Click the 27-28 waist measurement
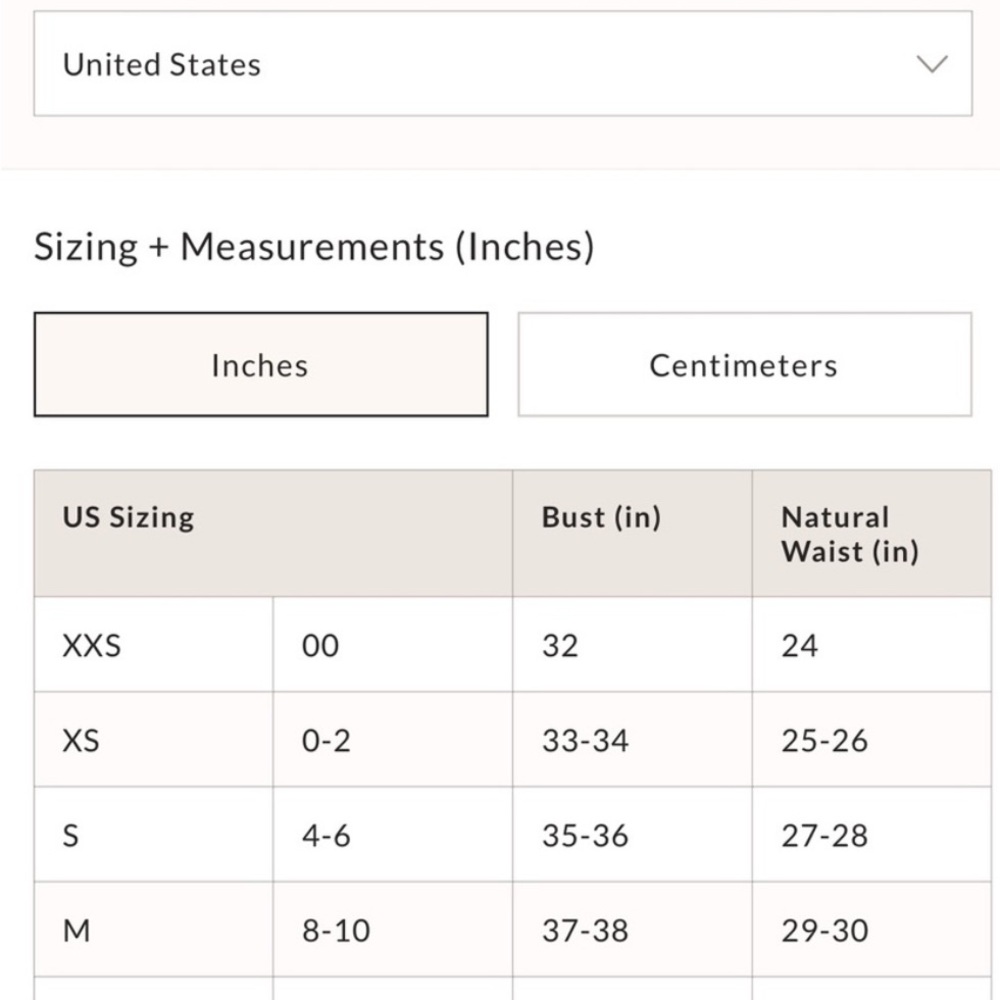 coord(824,835)
